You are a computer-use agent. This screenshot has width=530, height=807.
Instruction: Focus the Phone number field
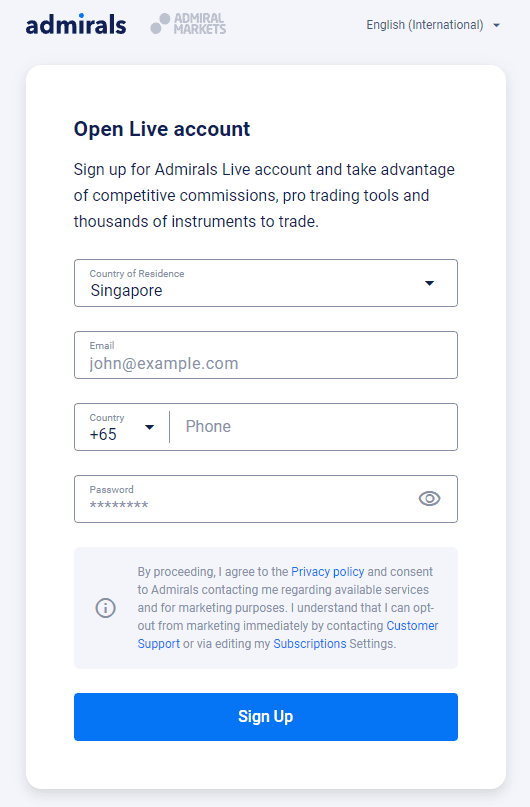[x=313, y=427]
